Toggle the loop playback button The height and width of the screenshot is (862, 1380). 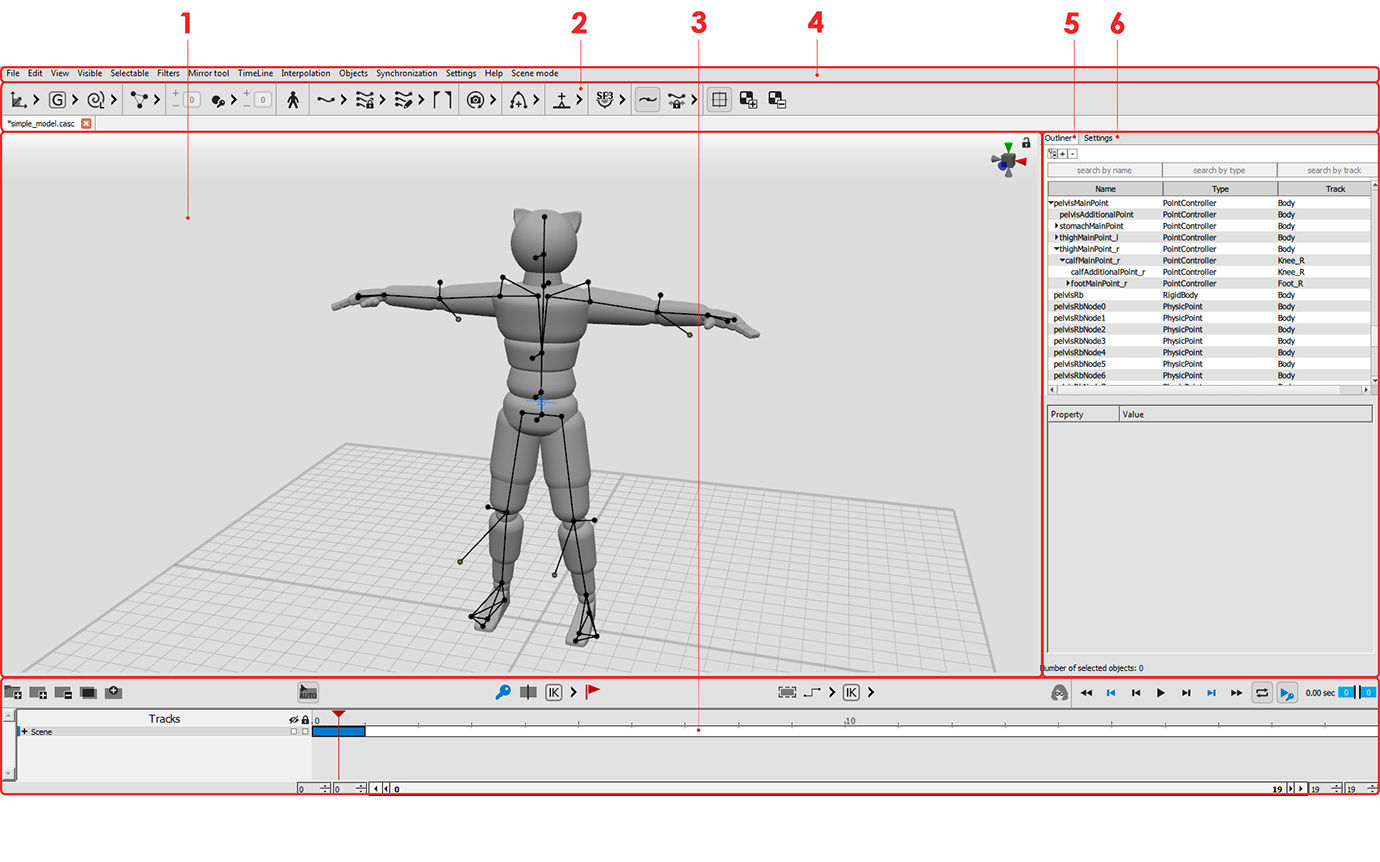(x=1262, y=693)
